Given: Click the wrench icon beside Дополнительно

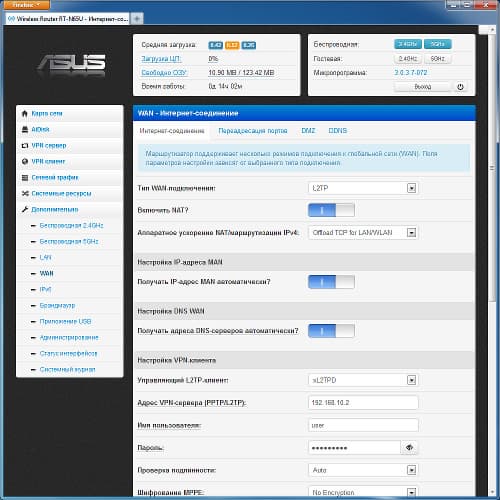Looking at the screenshot, I should pos(24,210).
